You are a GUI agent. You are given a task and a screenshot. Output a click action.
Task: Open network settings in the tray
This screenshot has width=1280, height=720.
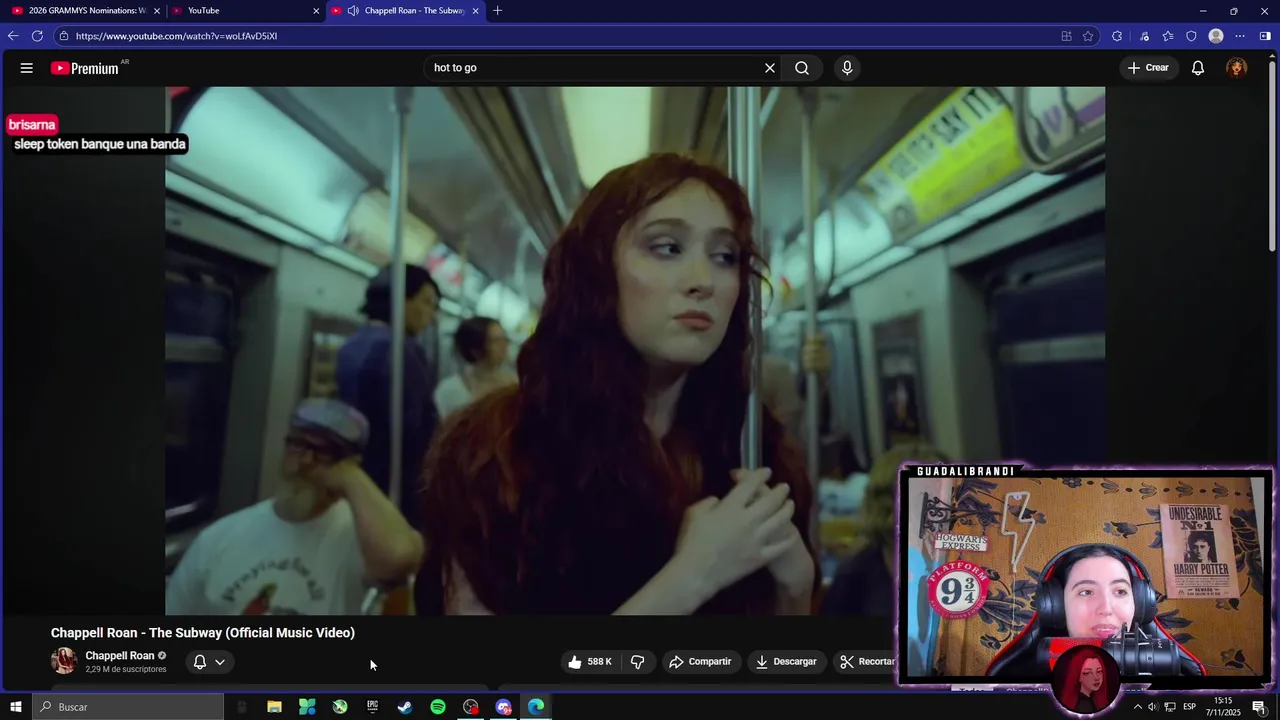coord(1170,707)
